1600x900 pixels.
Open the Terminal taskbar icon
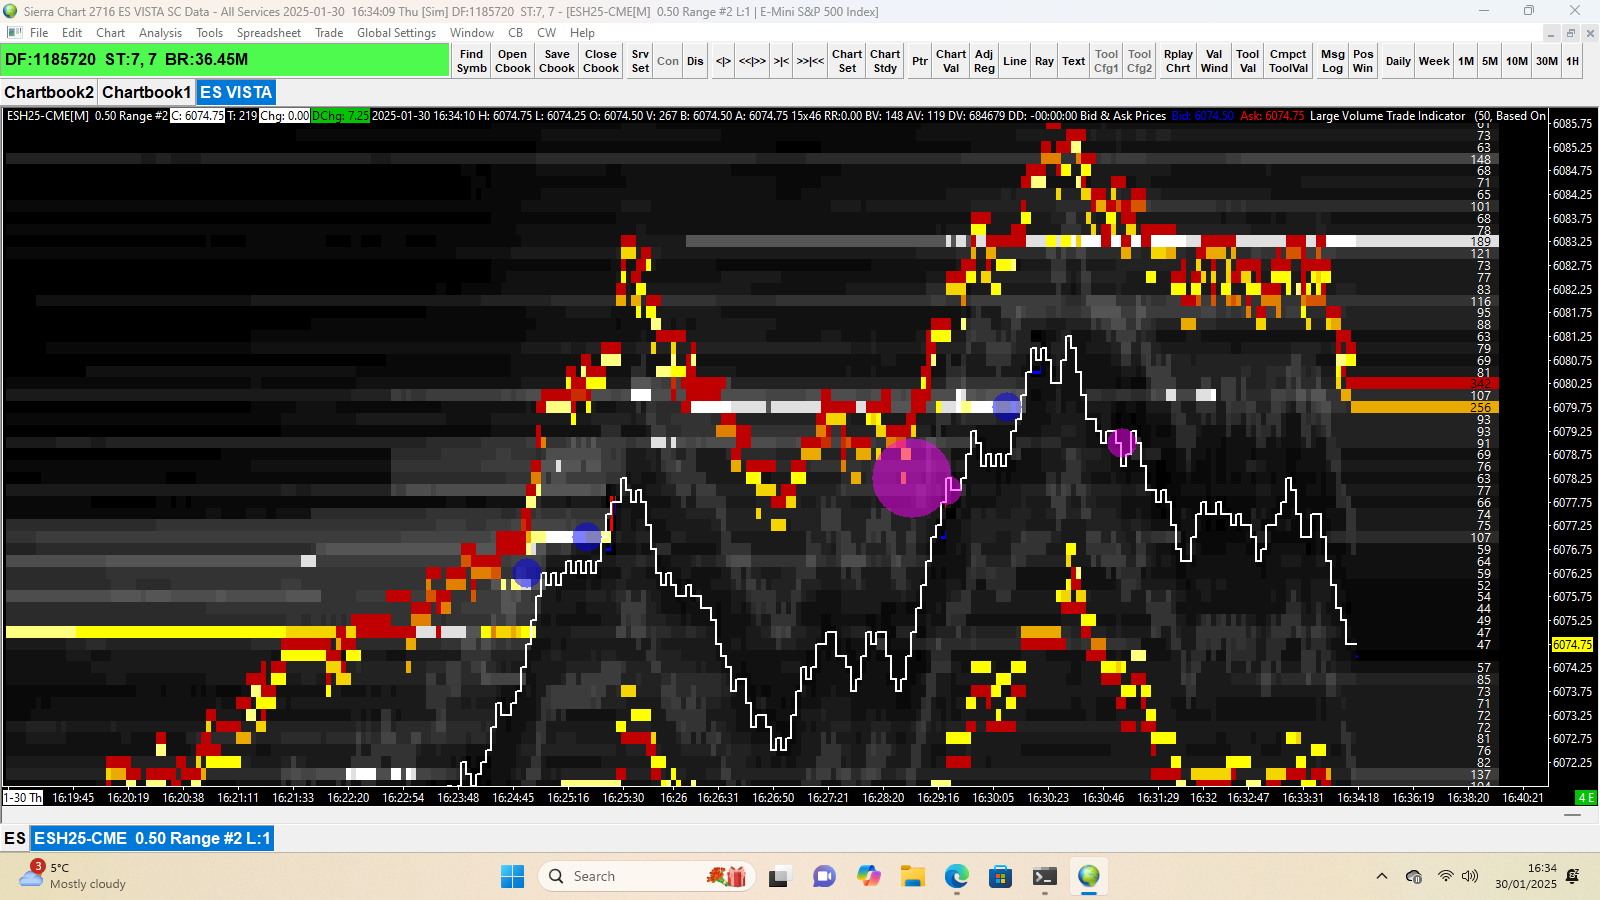[x=1044, y=877]
